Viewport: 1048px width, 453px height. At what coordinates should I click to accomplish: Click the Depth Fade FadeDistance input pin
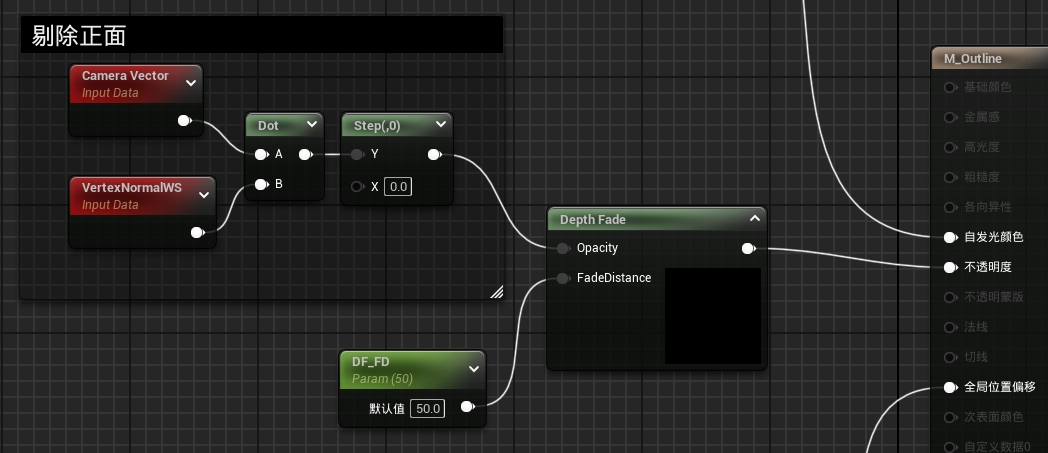click(563, 278)
